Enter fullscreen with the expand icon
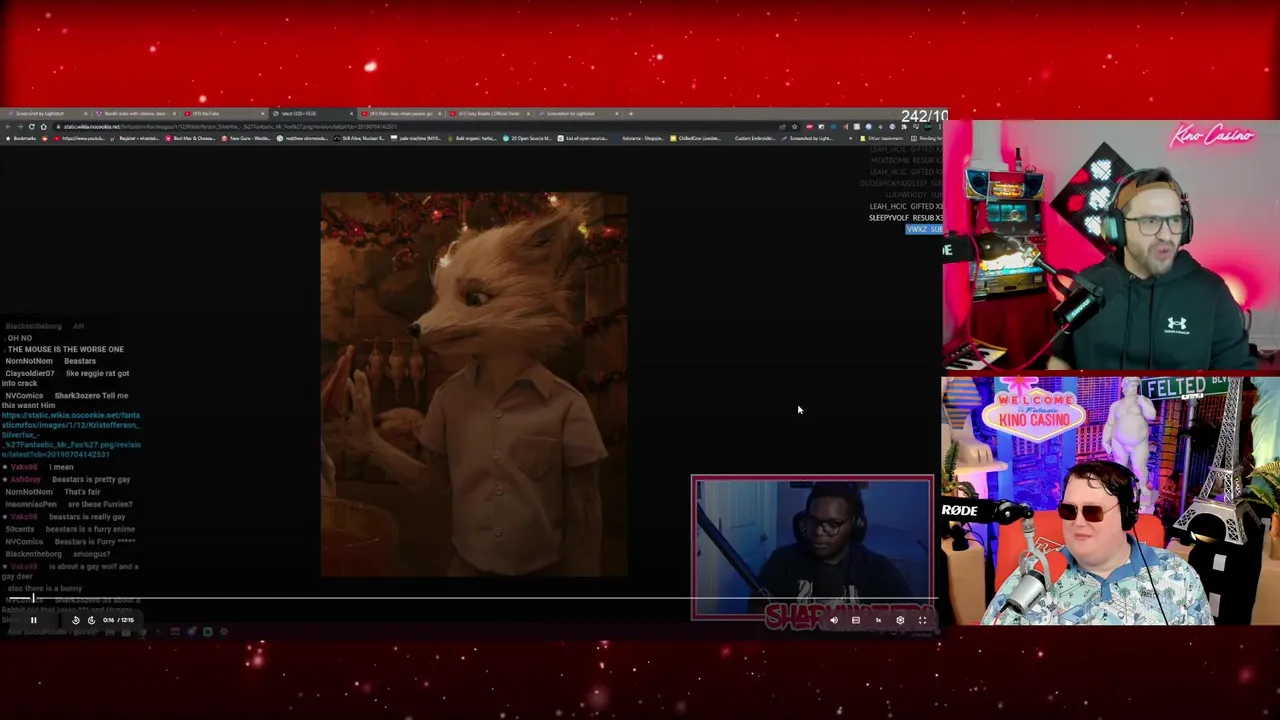The width and height of the screenshot is (1280, 720). [922, 620]
